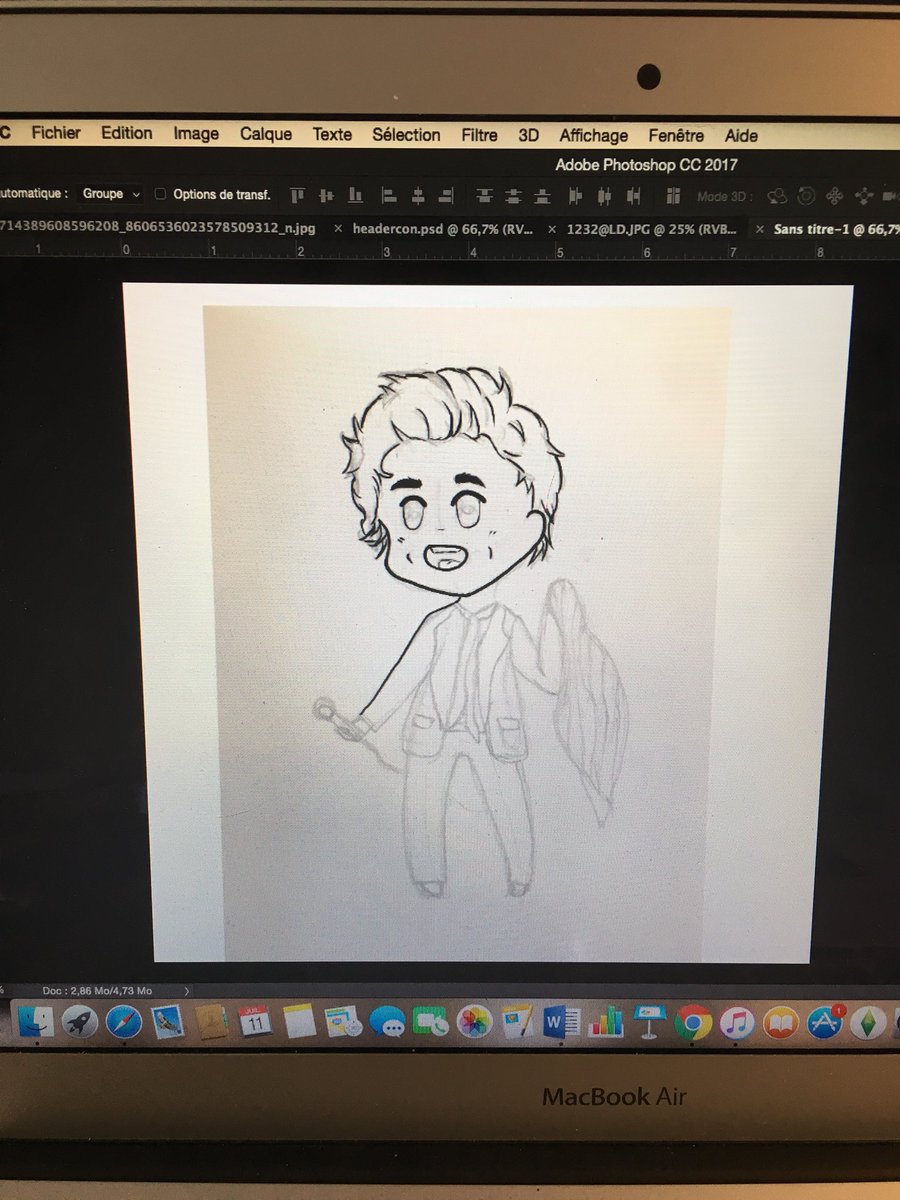
Task: Click Distribute vertical centers icon
Action: (513, 196)
